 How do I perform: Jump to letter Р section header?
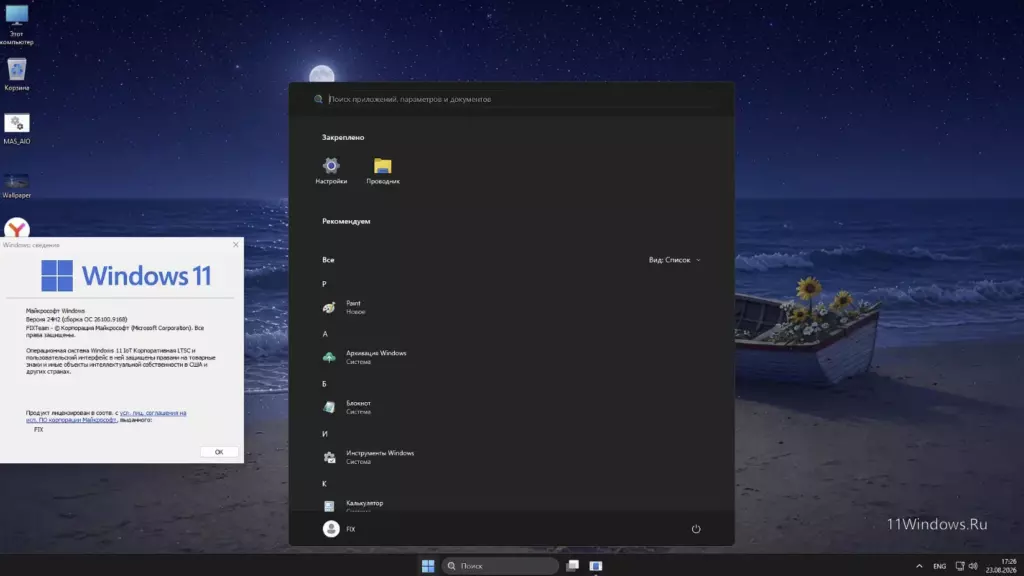(x=324, y=284)
